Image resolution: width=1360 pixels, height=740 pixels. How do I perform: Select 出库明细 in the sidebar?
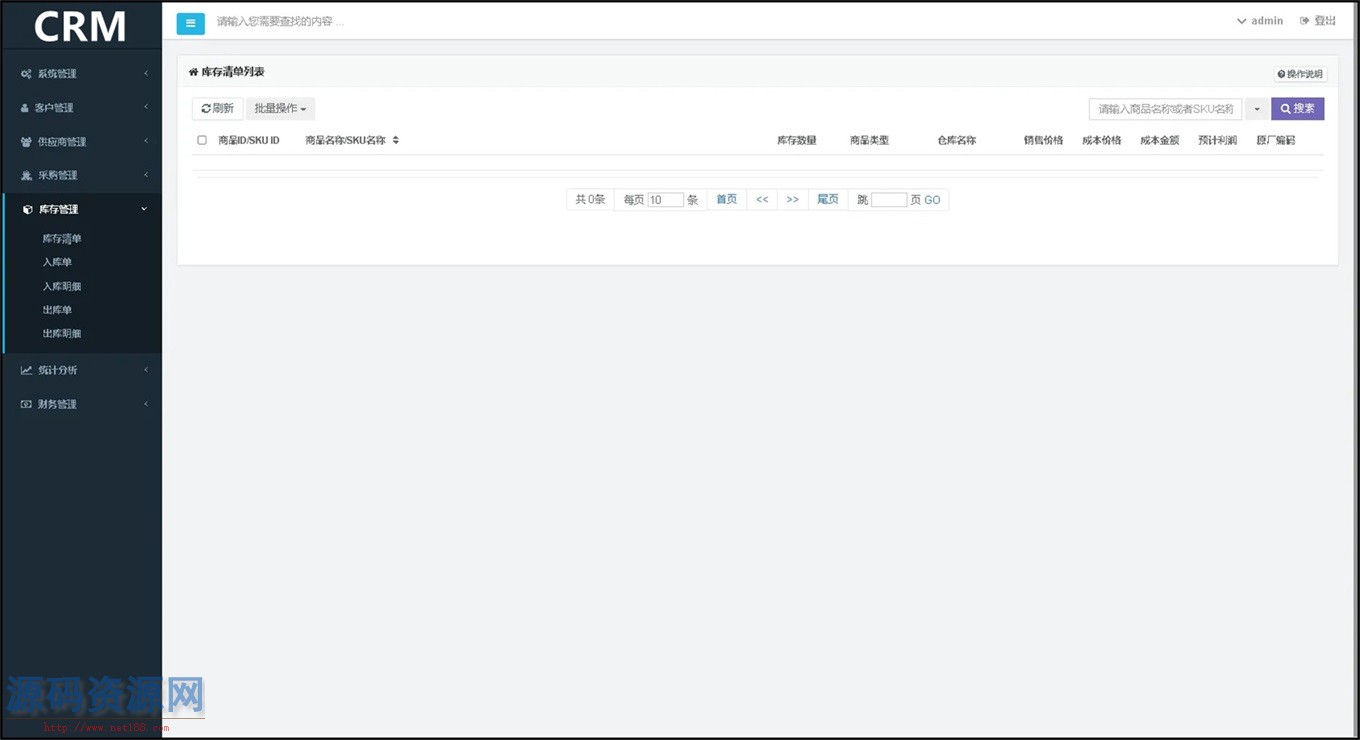[x=62, y=333]
